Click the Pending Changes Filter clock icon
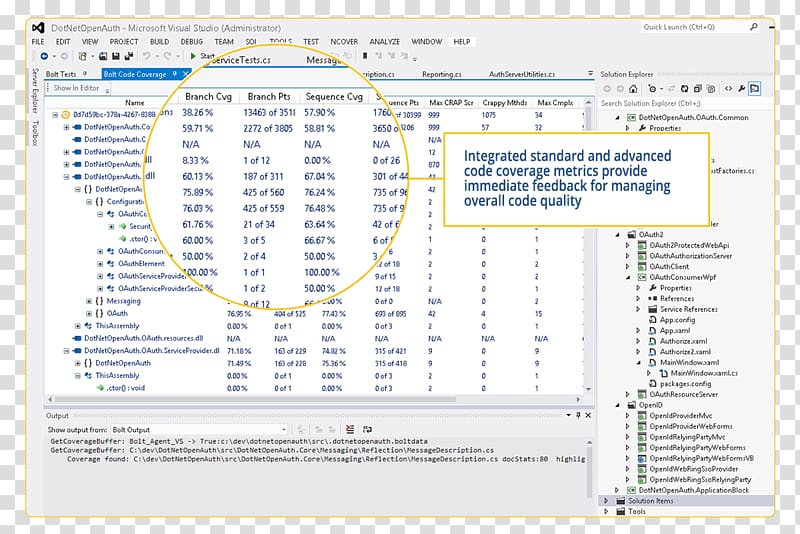Screen dimensions: 800x534 [x=652, y=89]
